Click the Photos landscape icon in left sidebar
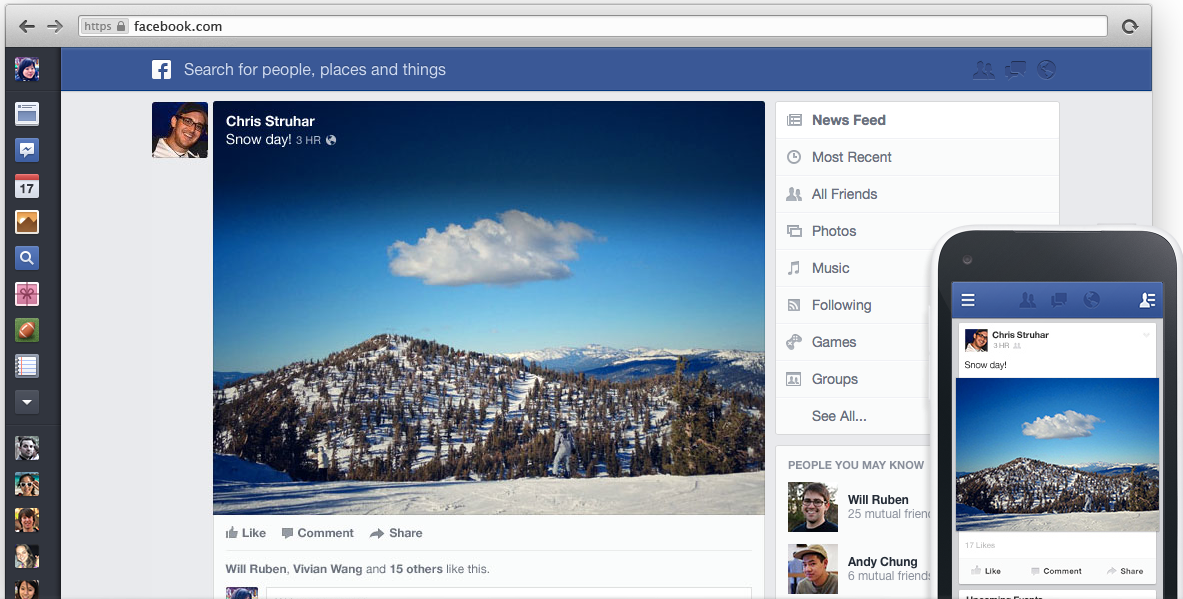This screenshot has width=1183, height=599. coord(27,222)
